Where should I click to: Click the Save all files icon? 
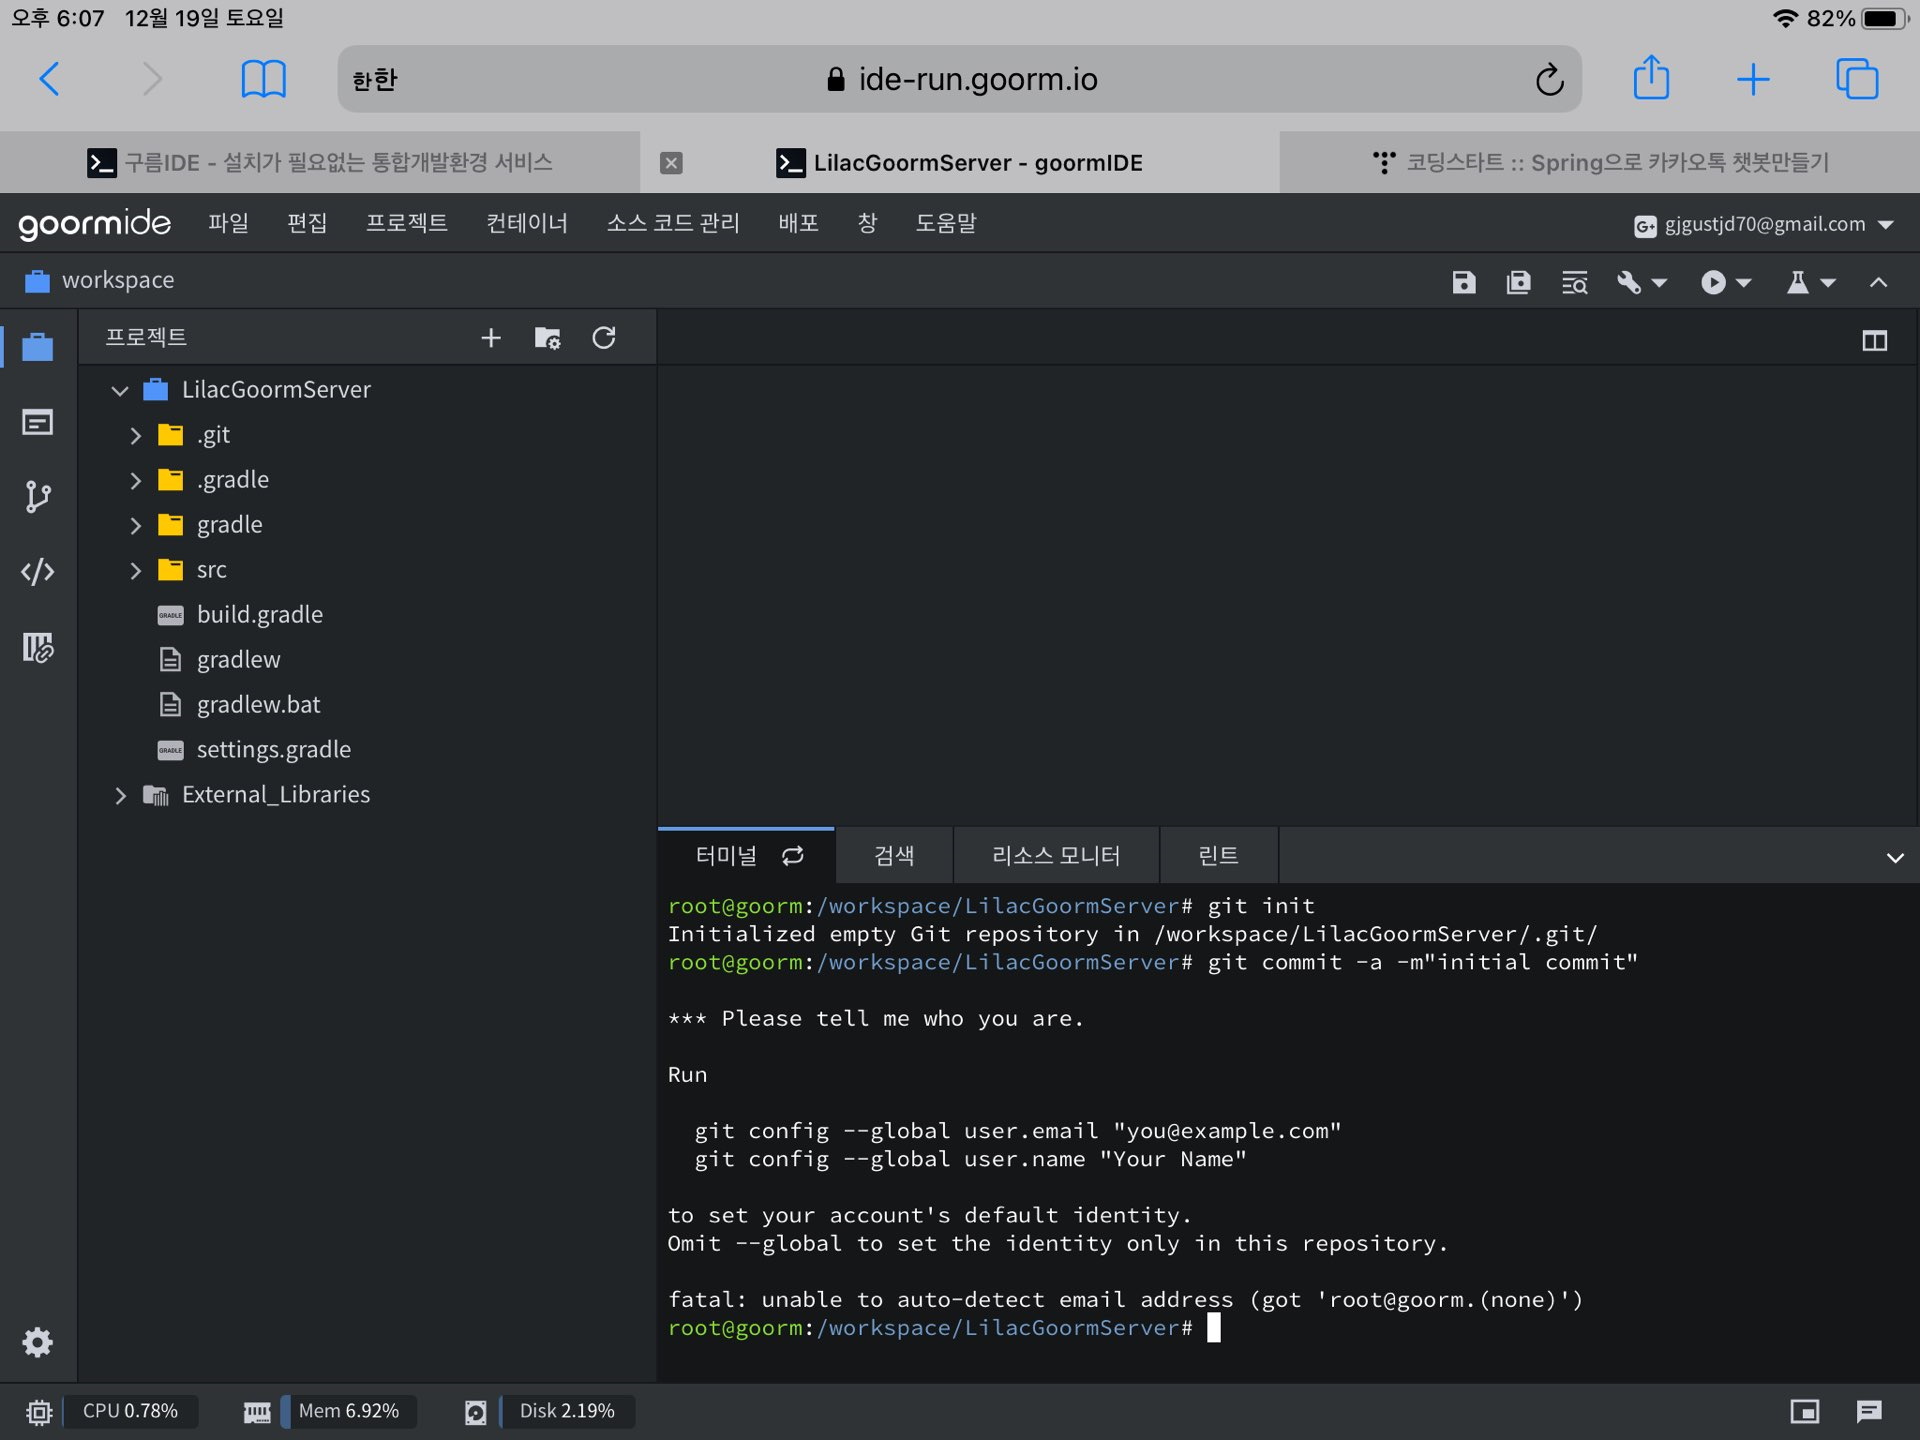[1518, 283]
